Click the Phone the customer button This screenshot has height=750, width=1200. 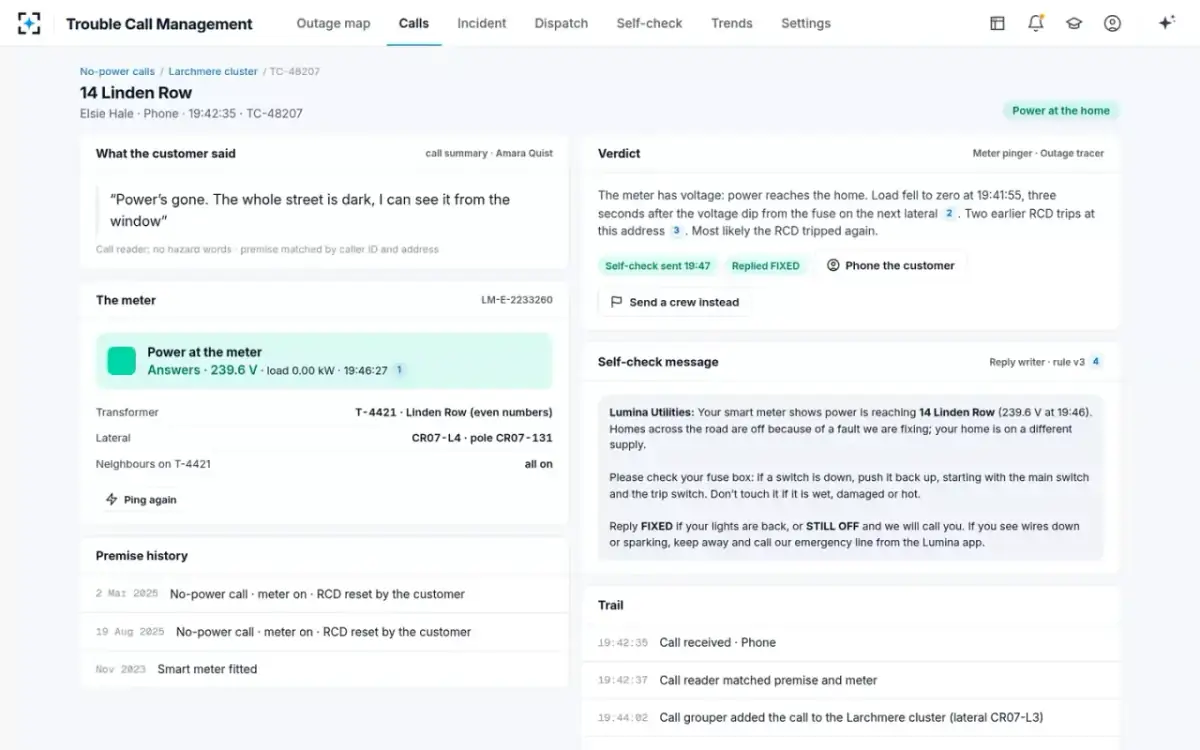[x=891, y=266]
